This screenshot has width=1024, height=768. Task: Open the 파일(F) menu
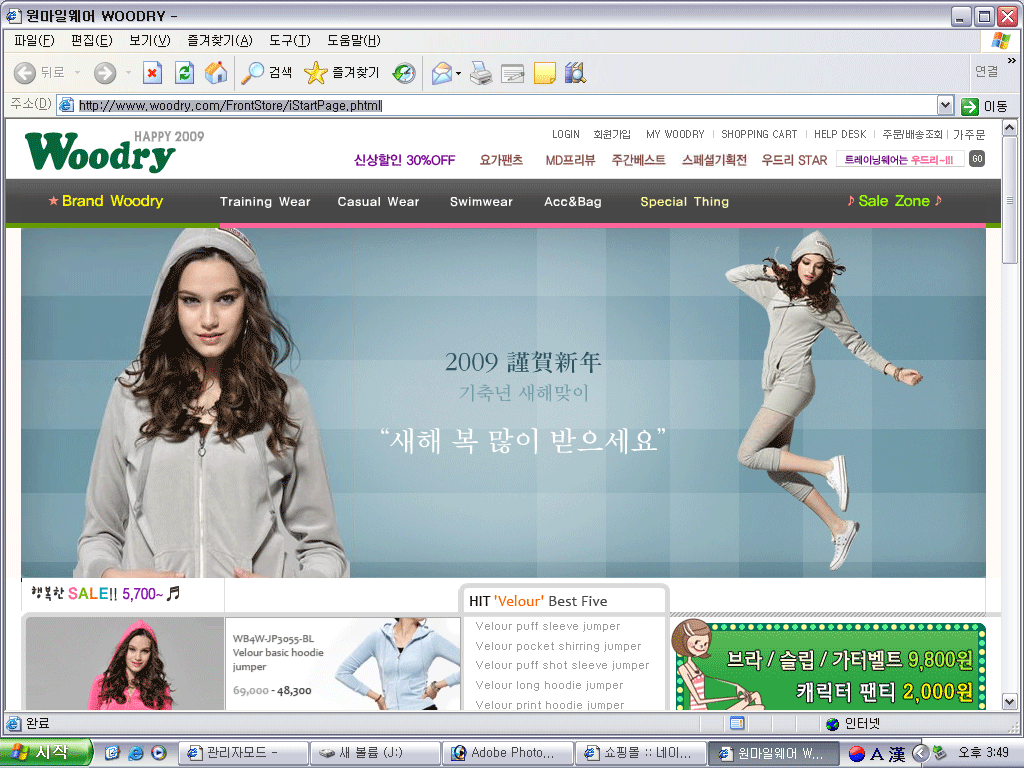click(34, 40)
